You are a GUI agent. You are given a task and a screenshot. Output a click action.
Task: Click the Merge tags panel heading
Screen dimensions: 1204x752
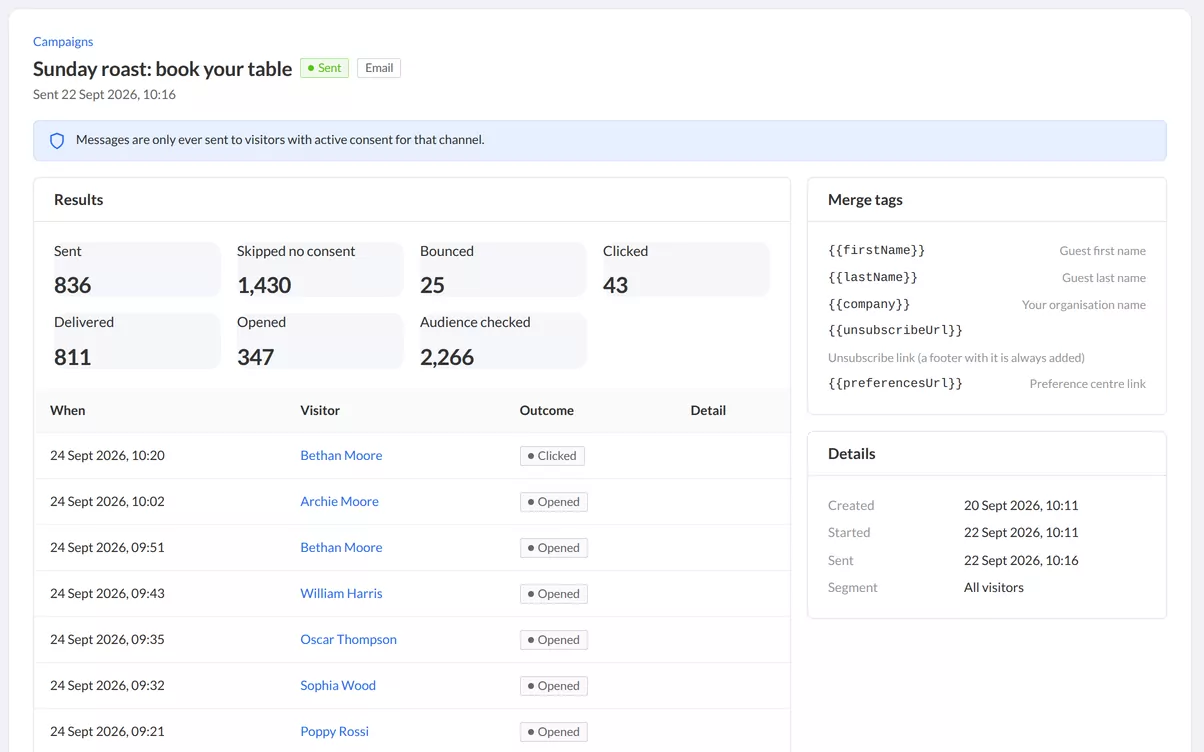(865, 200)
